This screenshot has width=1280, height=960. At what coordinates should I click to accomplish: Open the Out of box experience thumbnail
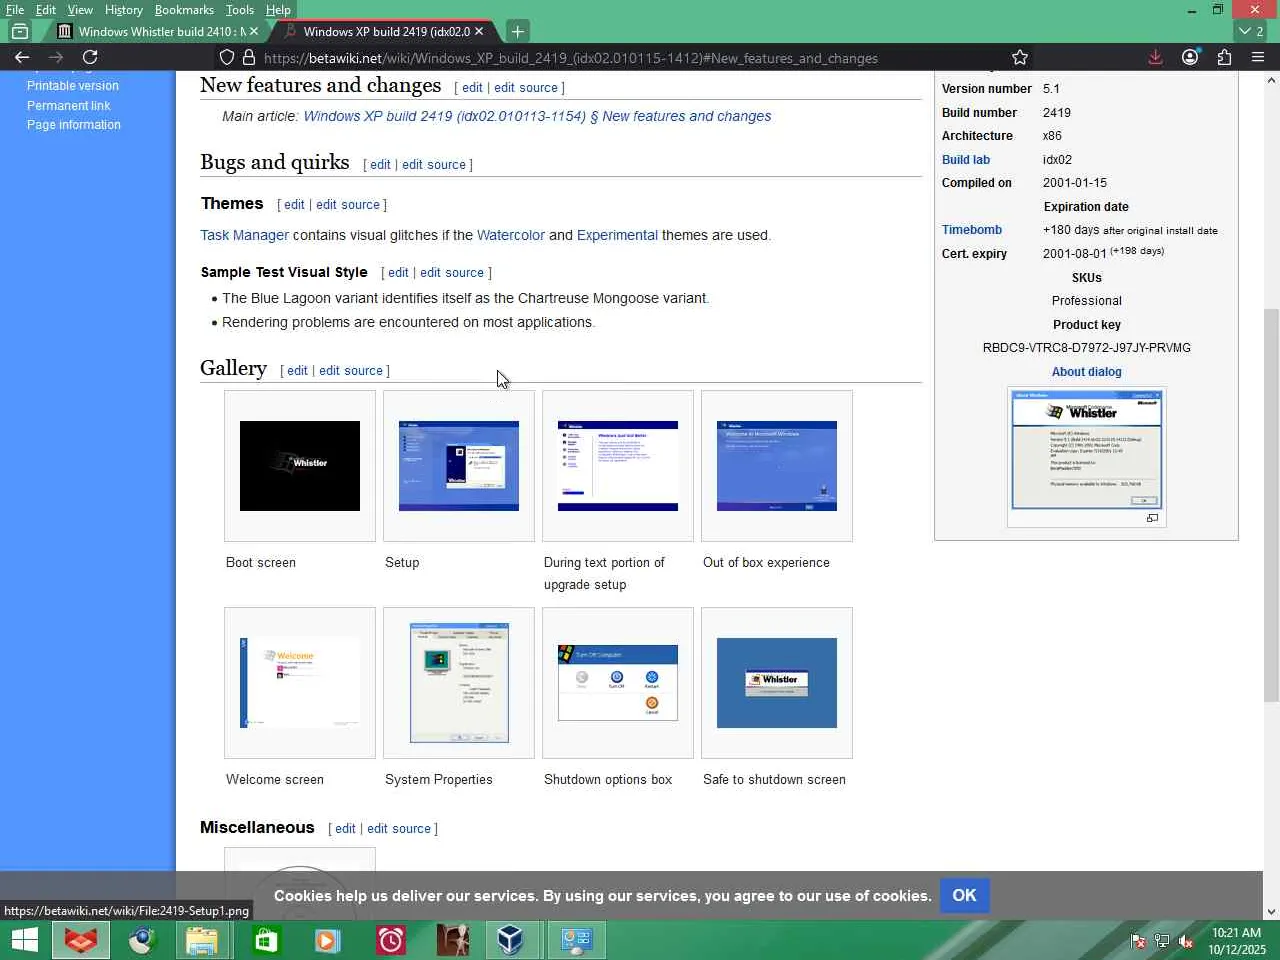(x=777, y=466)
